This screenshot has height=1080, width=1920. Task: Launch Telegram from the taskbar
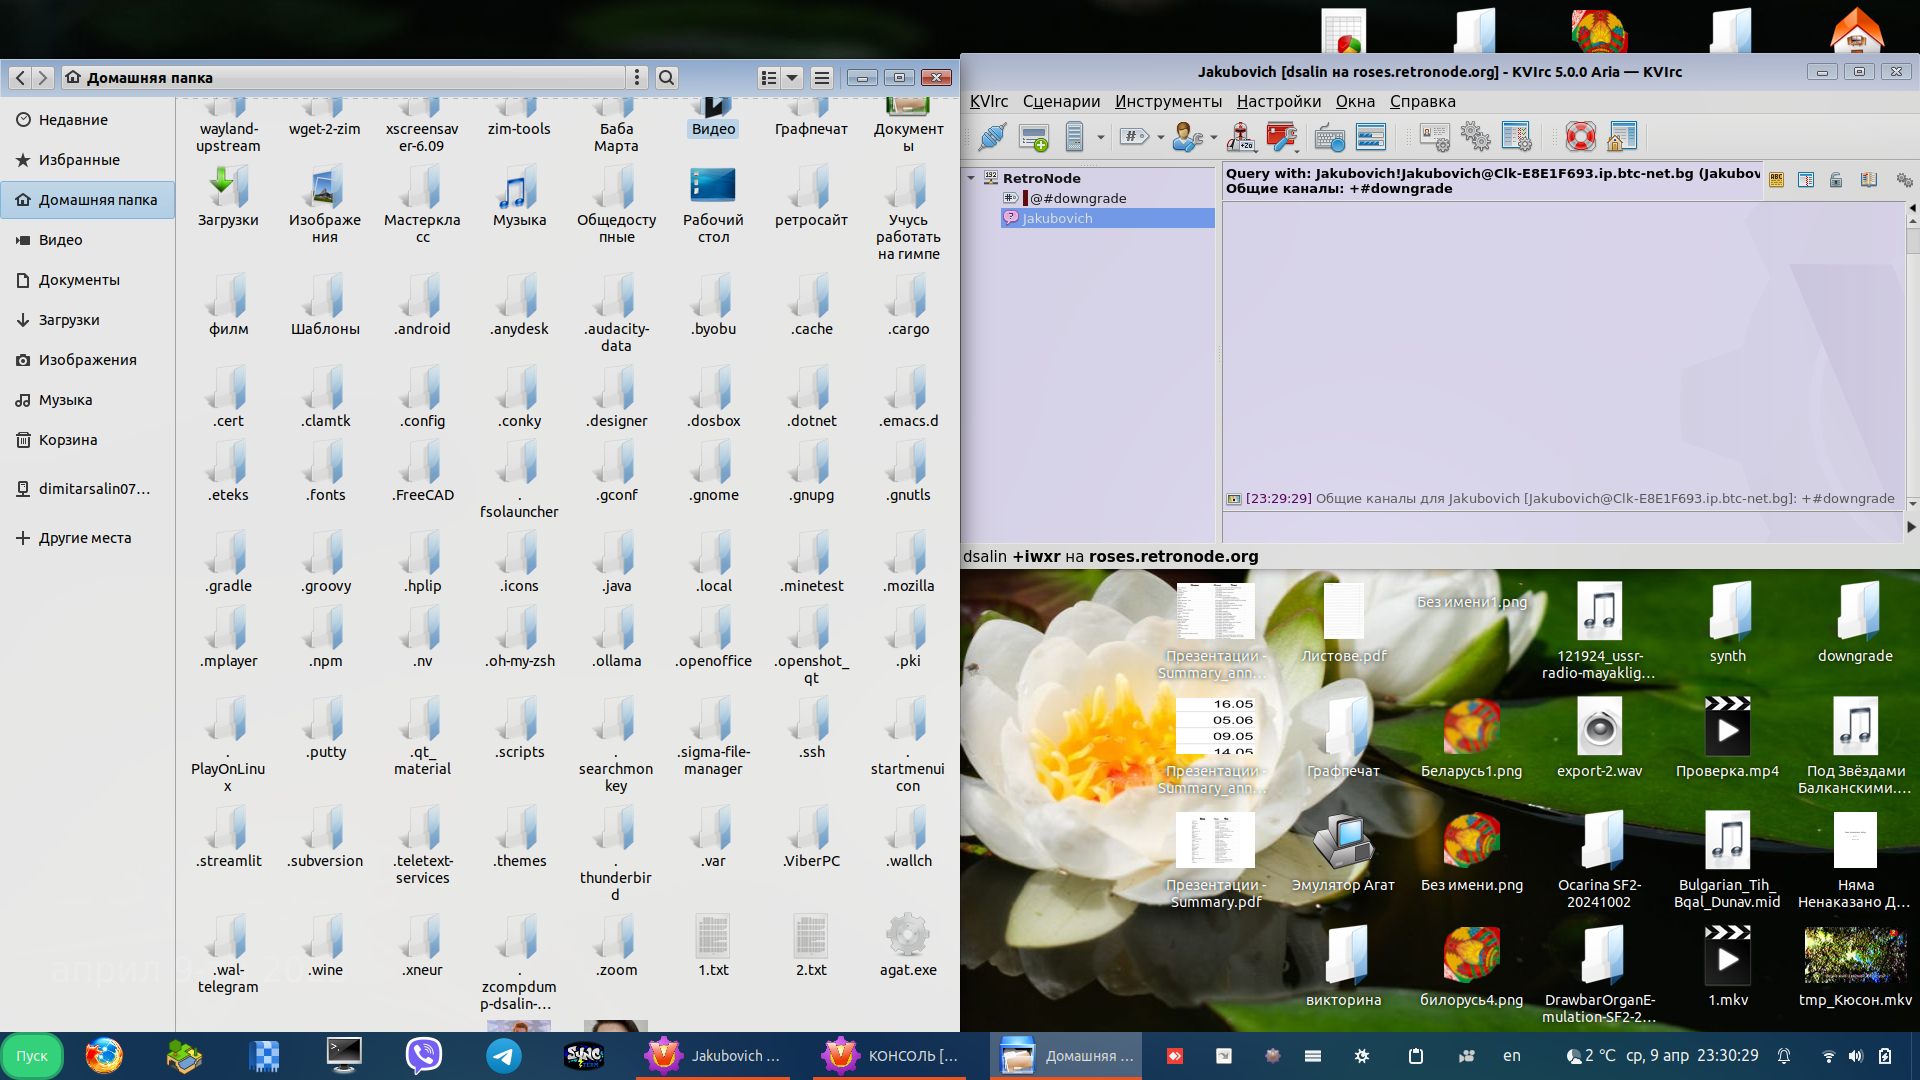click(503, 1055)
